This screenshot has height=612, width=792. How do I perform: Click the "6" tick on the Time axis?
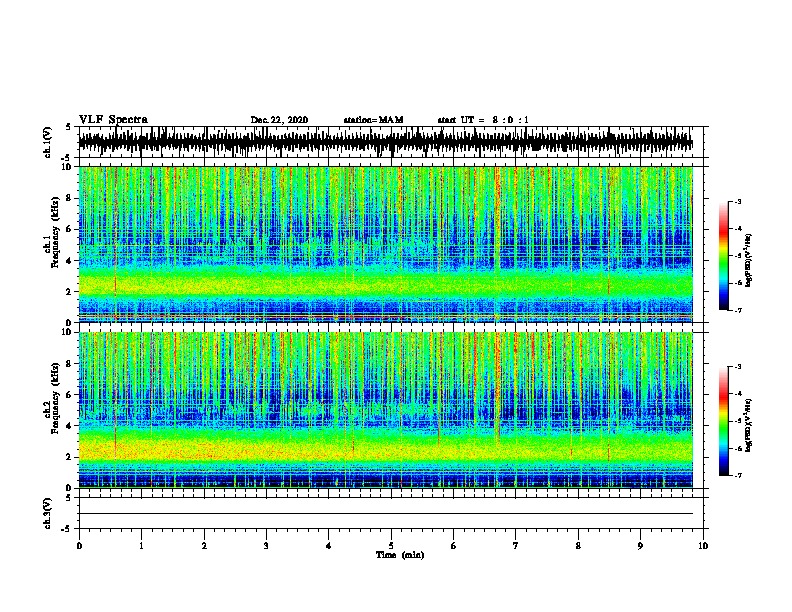tap(454, 546)
